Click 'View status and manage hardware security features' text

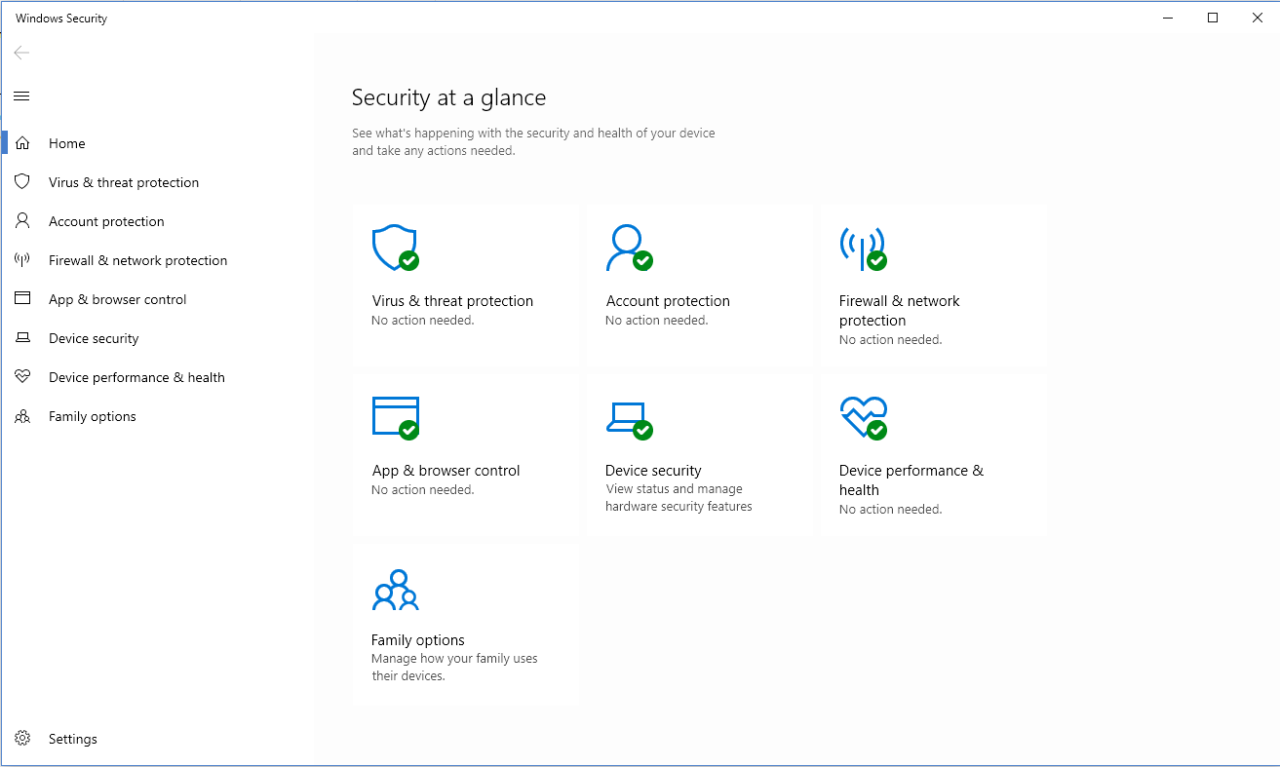679,498
